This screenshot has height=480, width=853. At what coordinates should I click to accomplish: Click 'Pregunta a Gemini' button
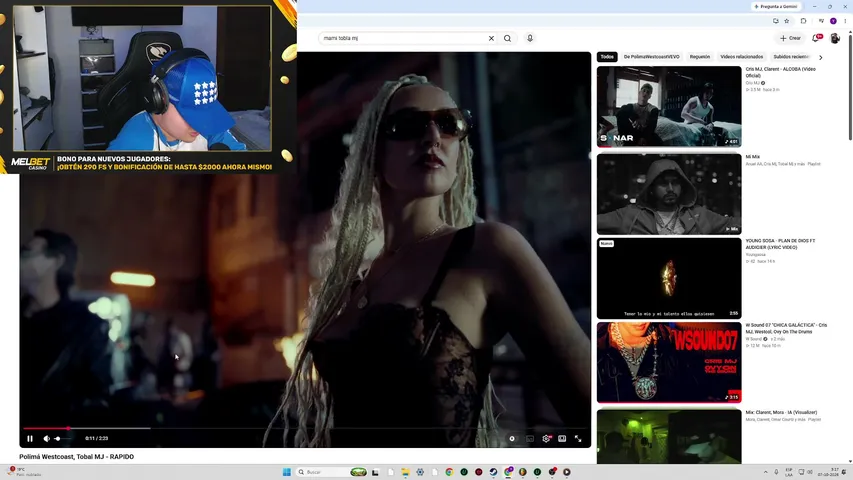point(776,7)
